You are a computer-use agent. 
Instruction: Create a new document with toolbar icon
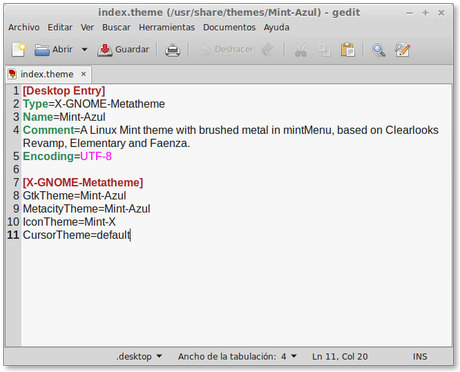19,50
